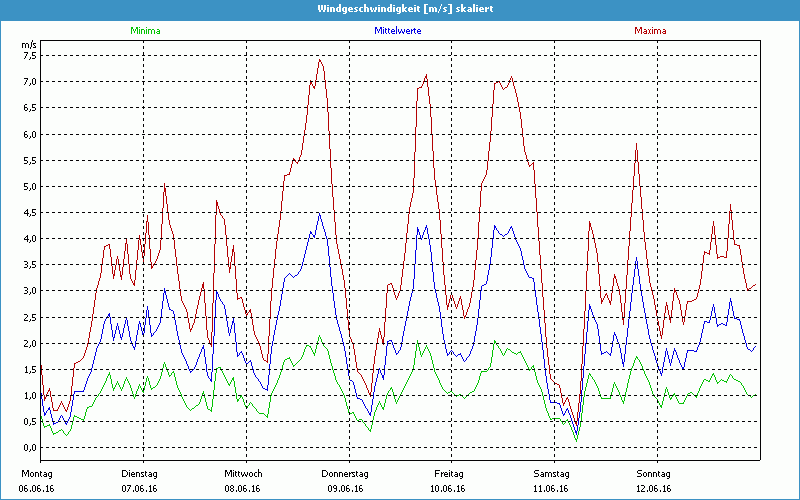Click the 11.06.16 date label
This screenshot has height=500, width=800.
(x=551, y=489)
